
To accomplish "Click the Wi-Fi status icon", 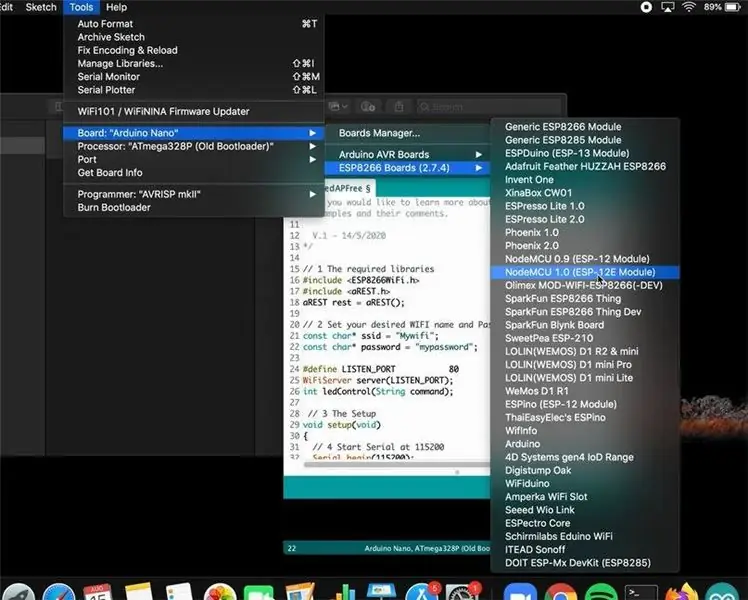I will click(x=689, y=7).
